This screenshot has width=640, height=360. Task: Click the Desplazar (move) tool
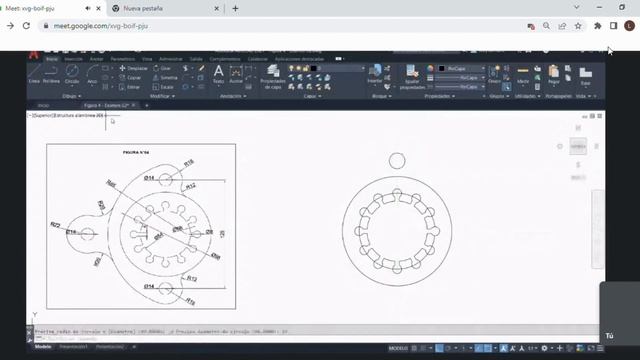click(133, 68)
